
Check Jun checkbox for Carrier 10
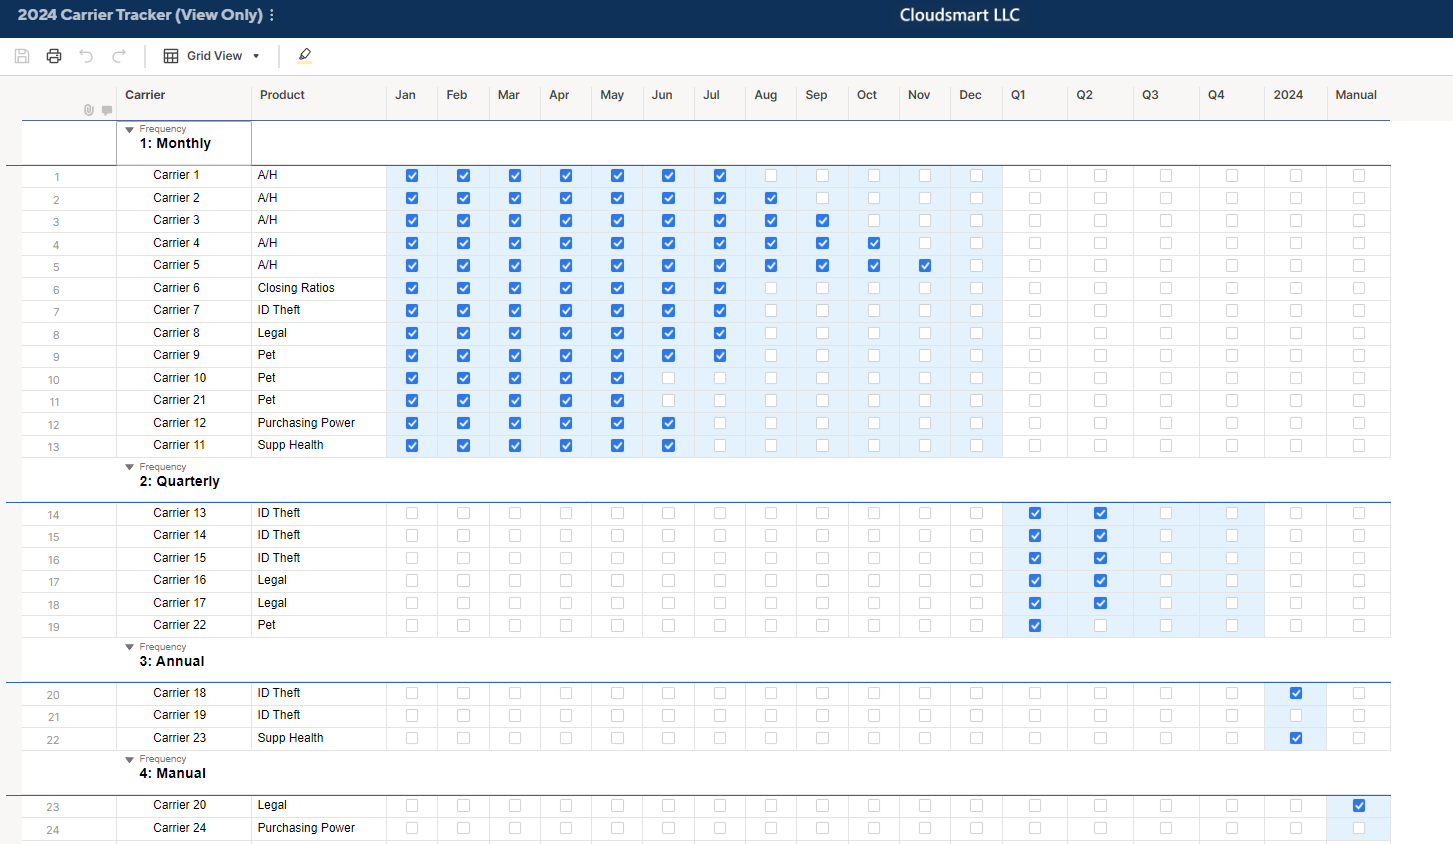pyautogui.click(x=668, y=378)
